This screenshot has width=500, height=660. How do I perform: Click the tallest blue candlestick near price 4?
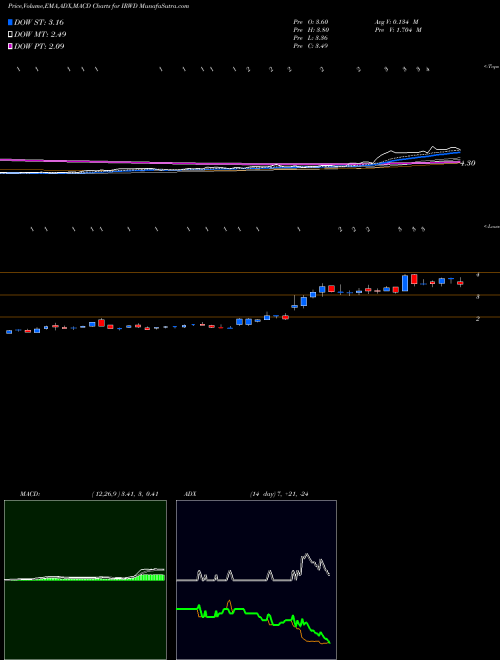coord(405,283)
